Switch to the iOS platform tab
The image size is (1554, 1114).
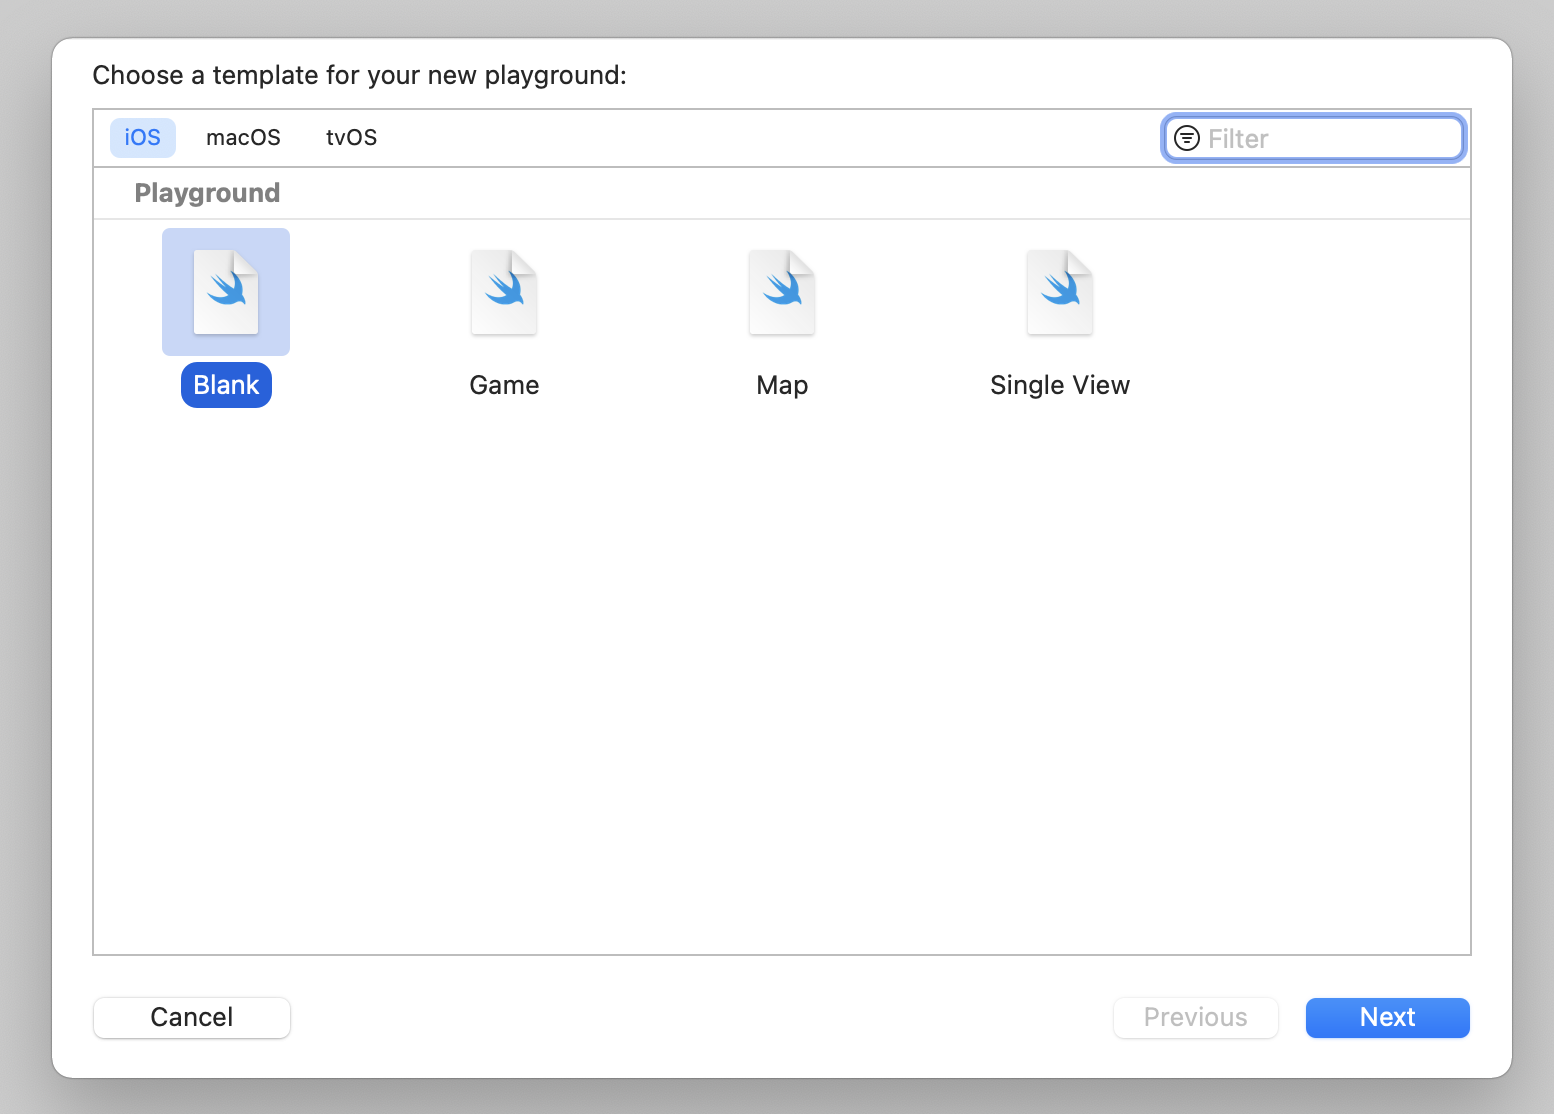pyautogui.click(x=143, y=138)
